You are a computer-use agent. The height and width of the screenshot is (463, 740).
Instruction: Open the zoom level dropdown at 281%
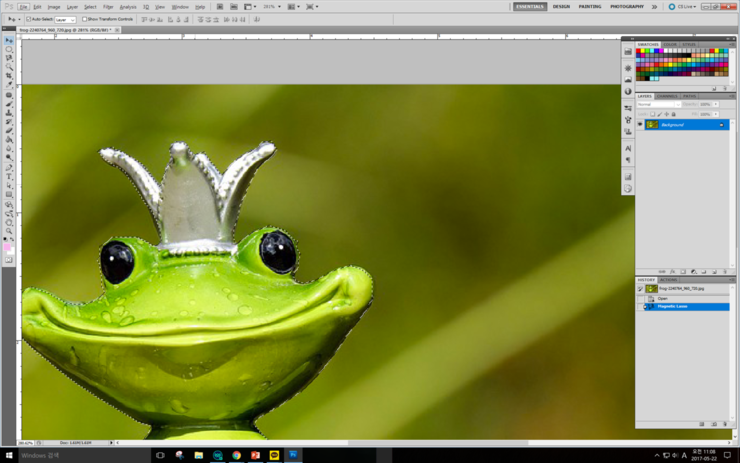pos(271,6)
